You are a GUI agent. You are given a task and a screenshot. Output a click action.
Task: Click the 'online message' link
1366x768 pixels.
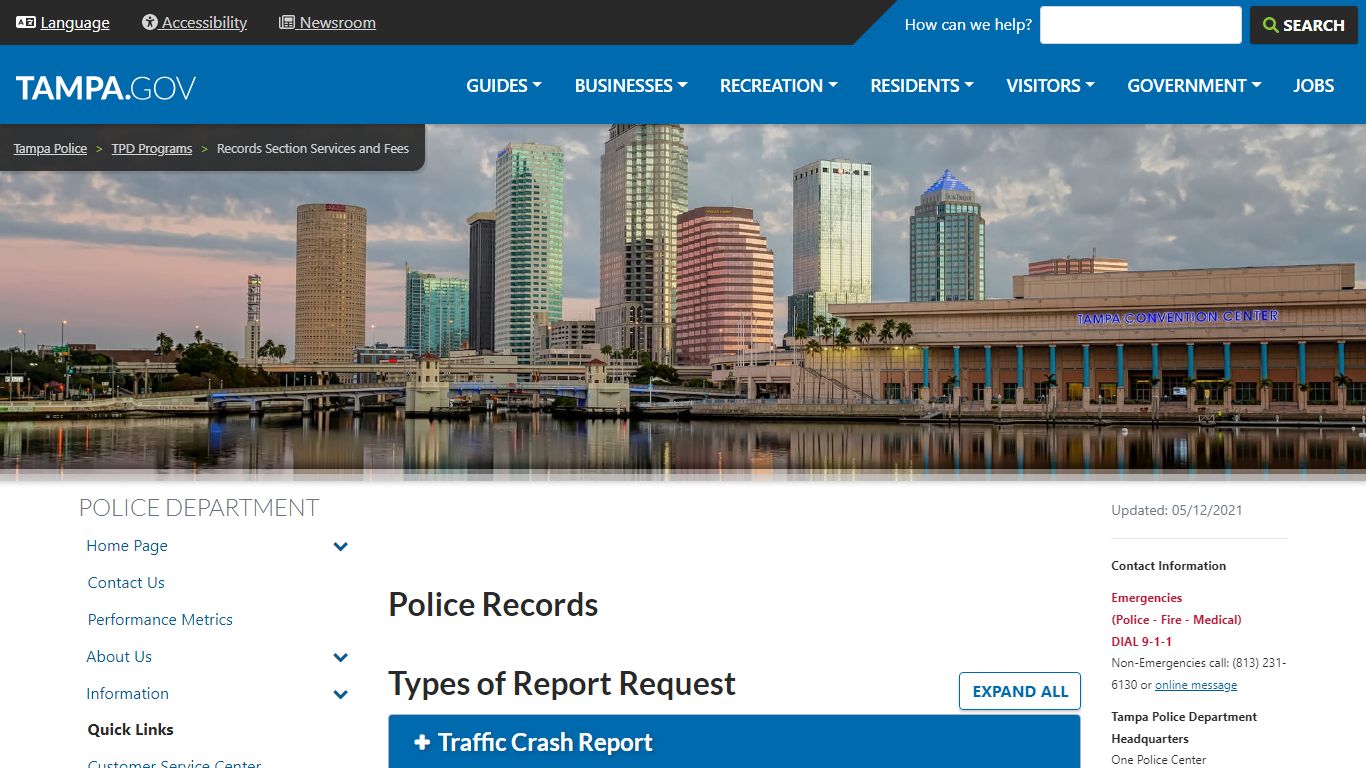[x=1196, y=685]
